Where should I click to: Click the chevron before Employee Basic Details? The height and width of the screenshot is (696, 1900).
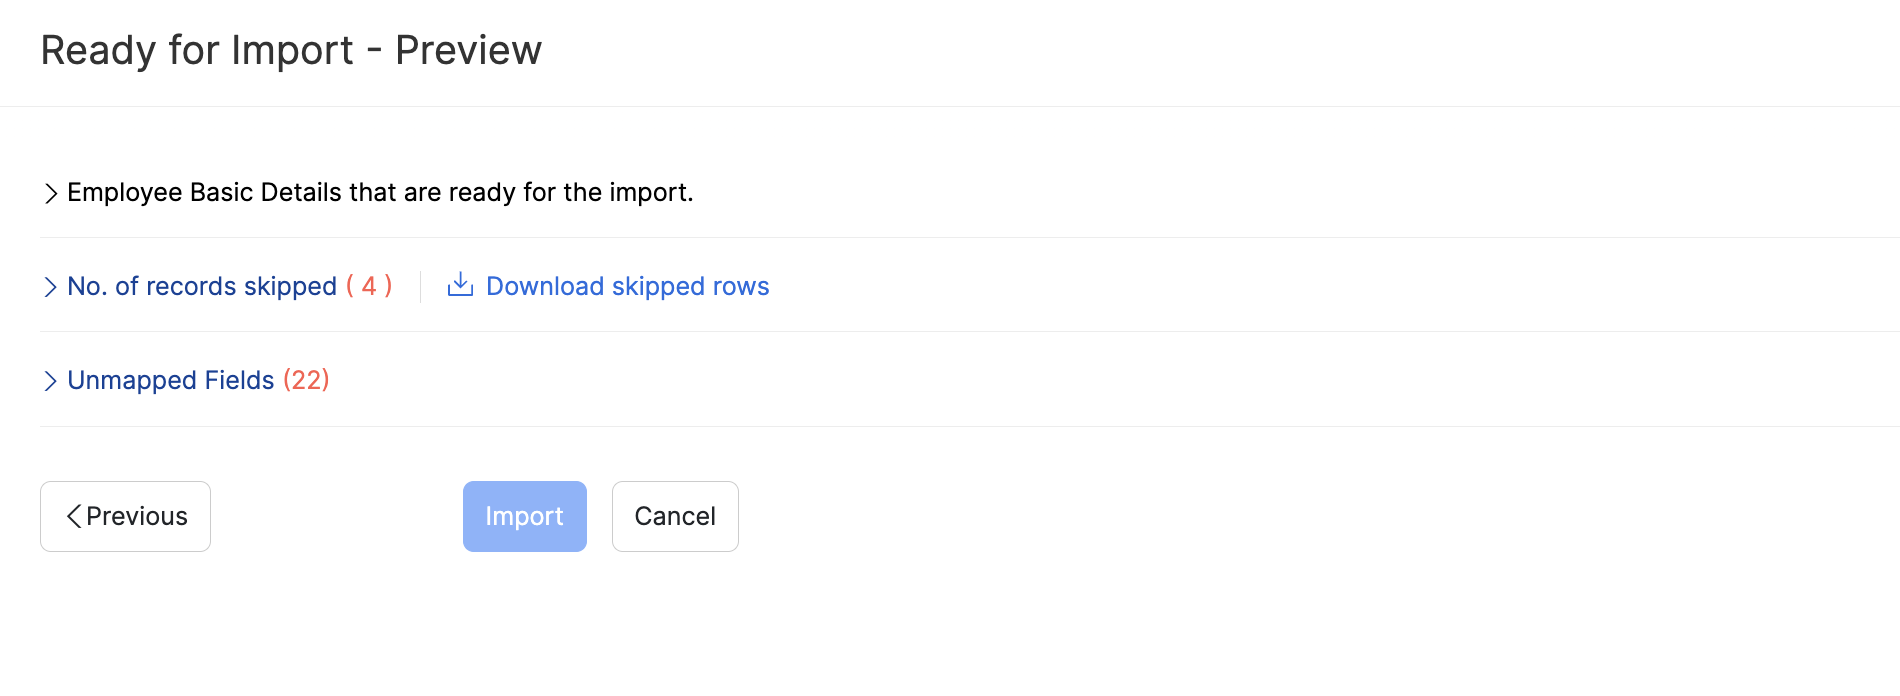tap(50, 192)
